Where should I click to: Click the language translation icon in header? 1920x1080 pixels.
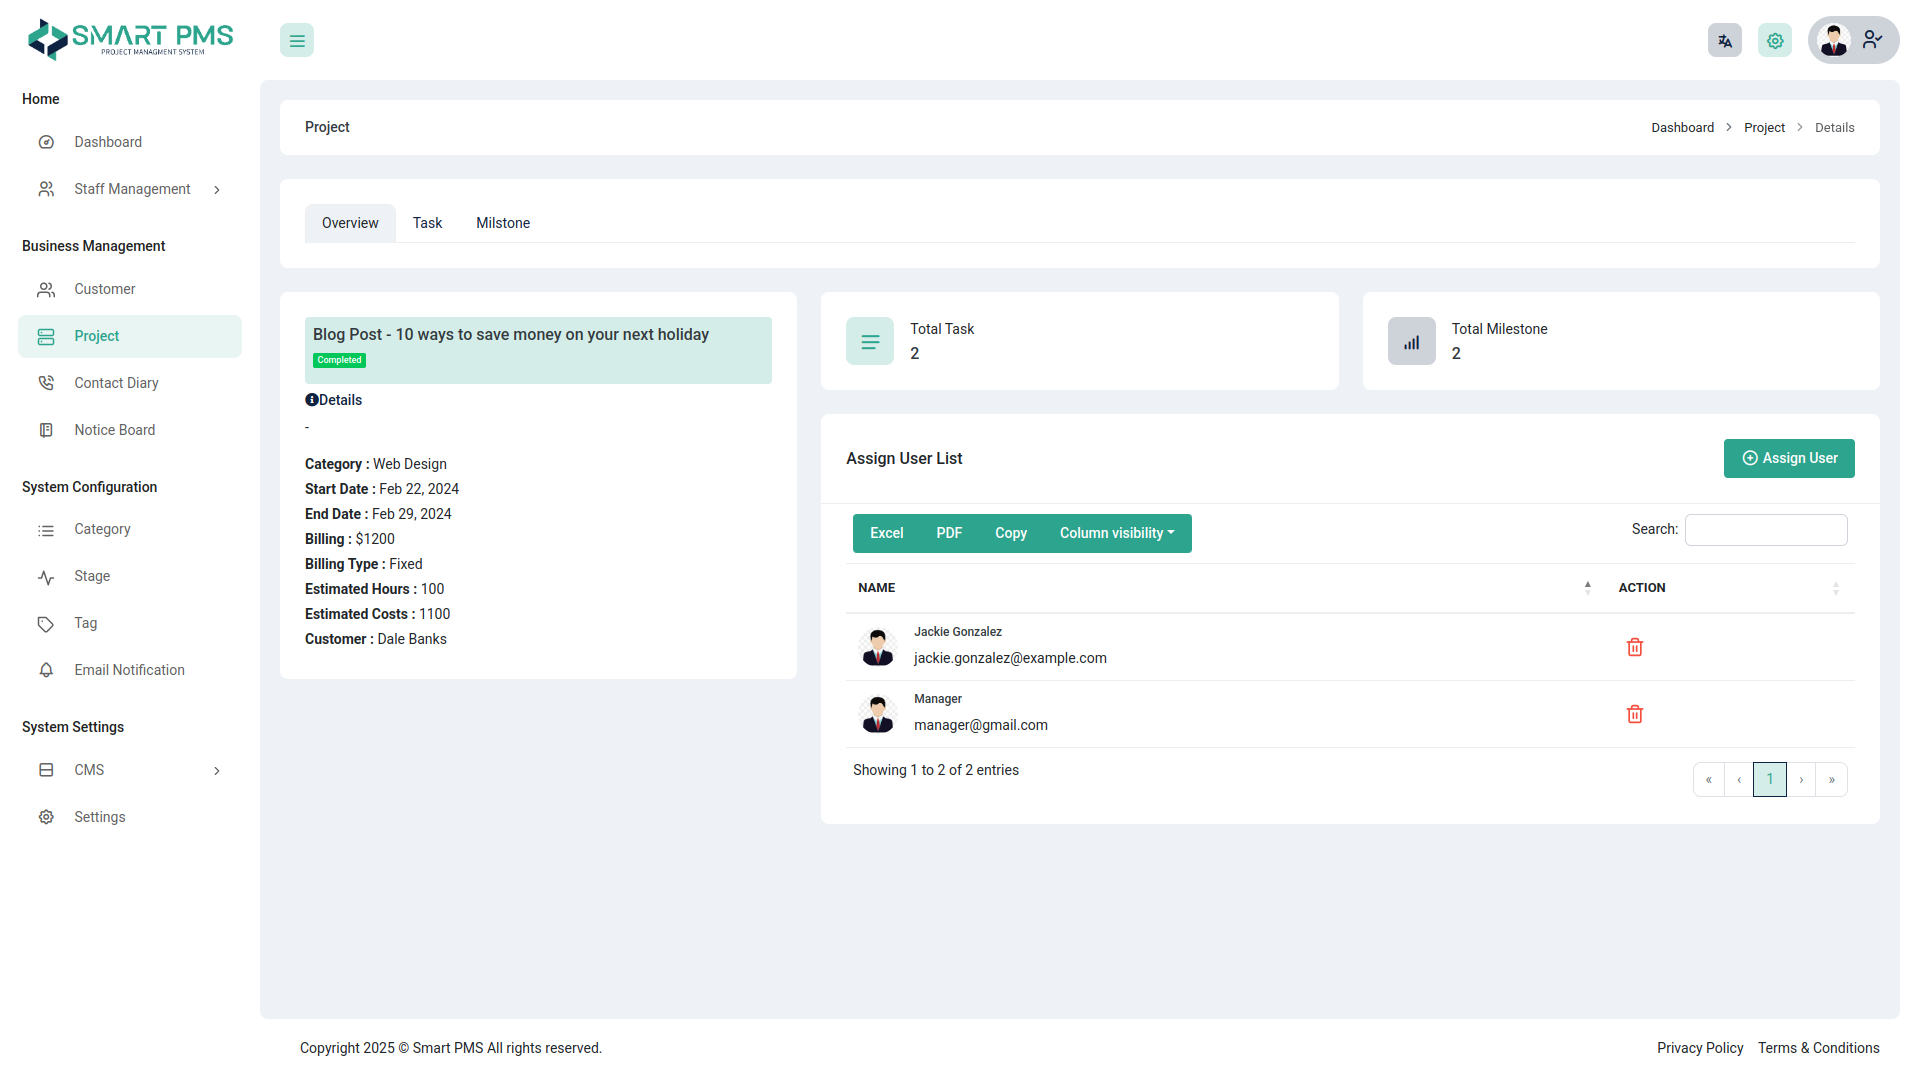pos(1724,40)
